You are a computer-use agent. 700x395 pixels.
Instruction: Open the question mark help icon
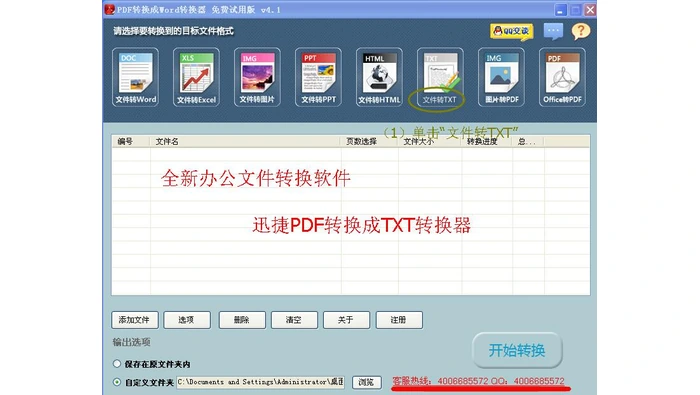tap(581, 31)
